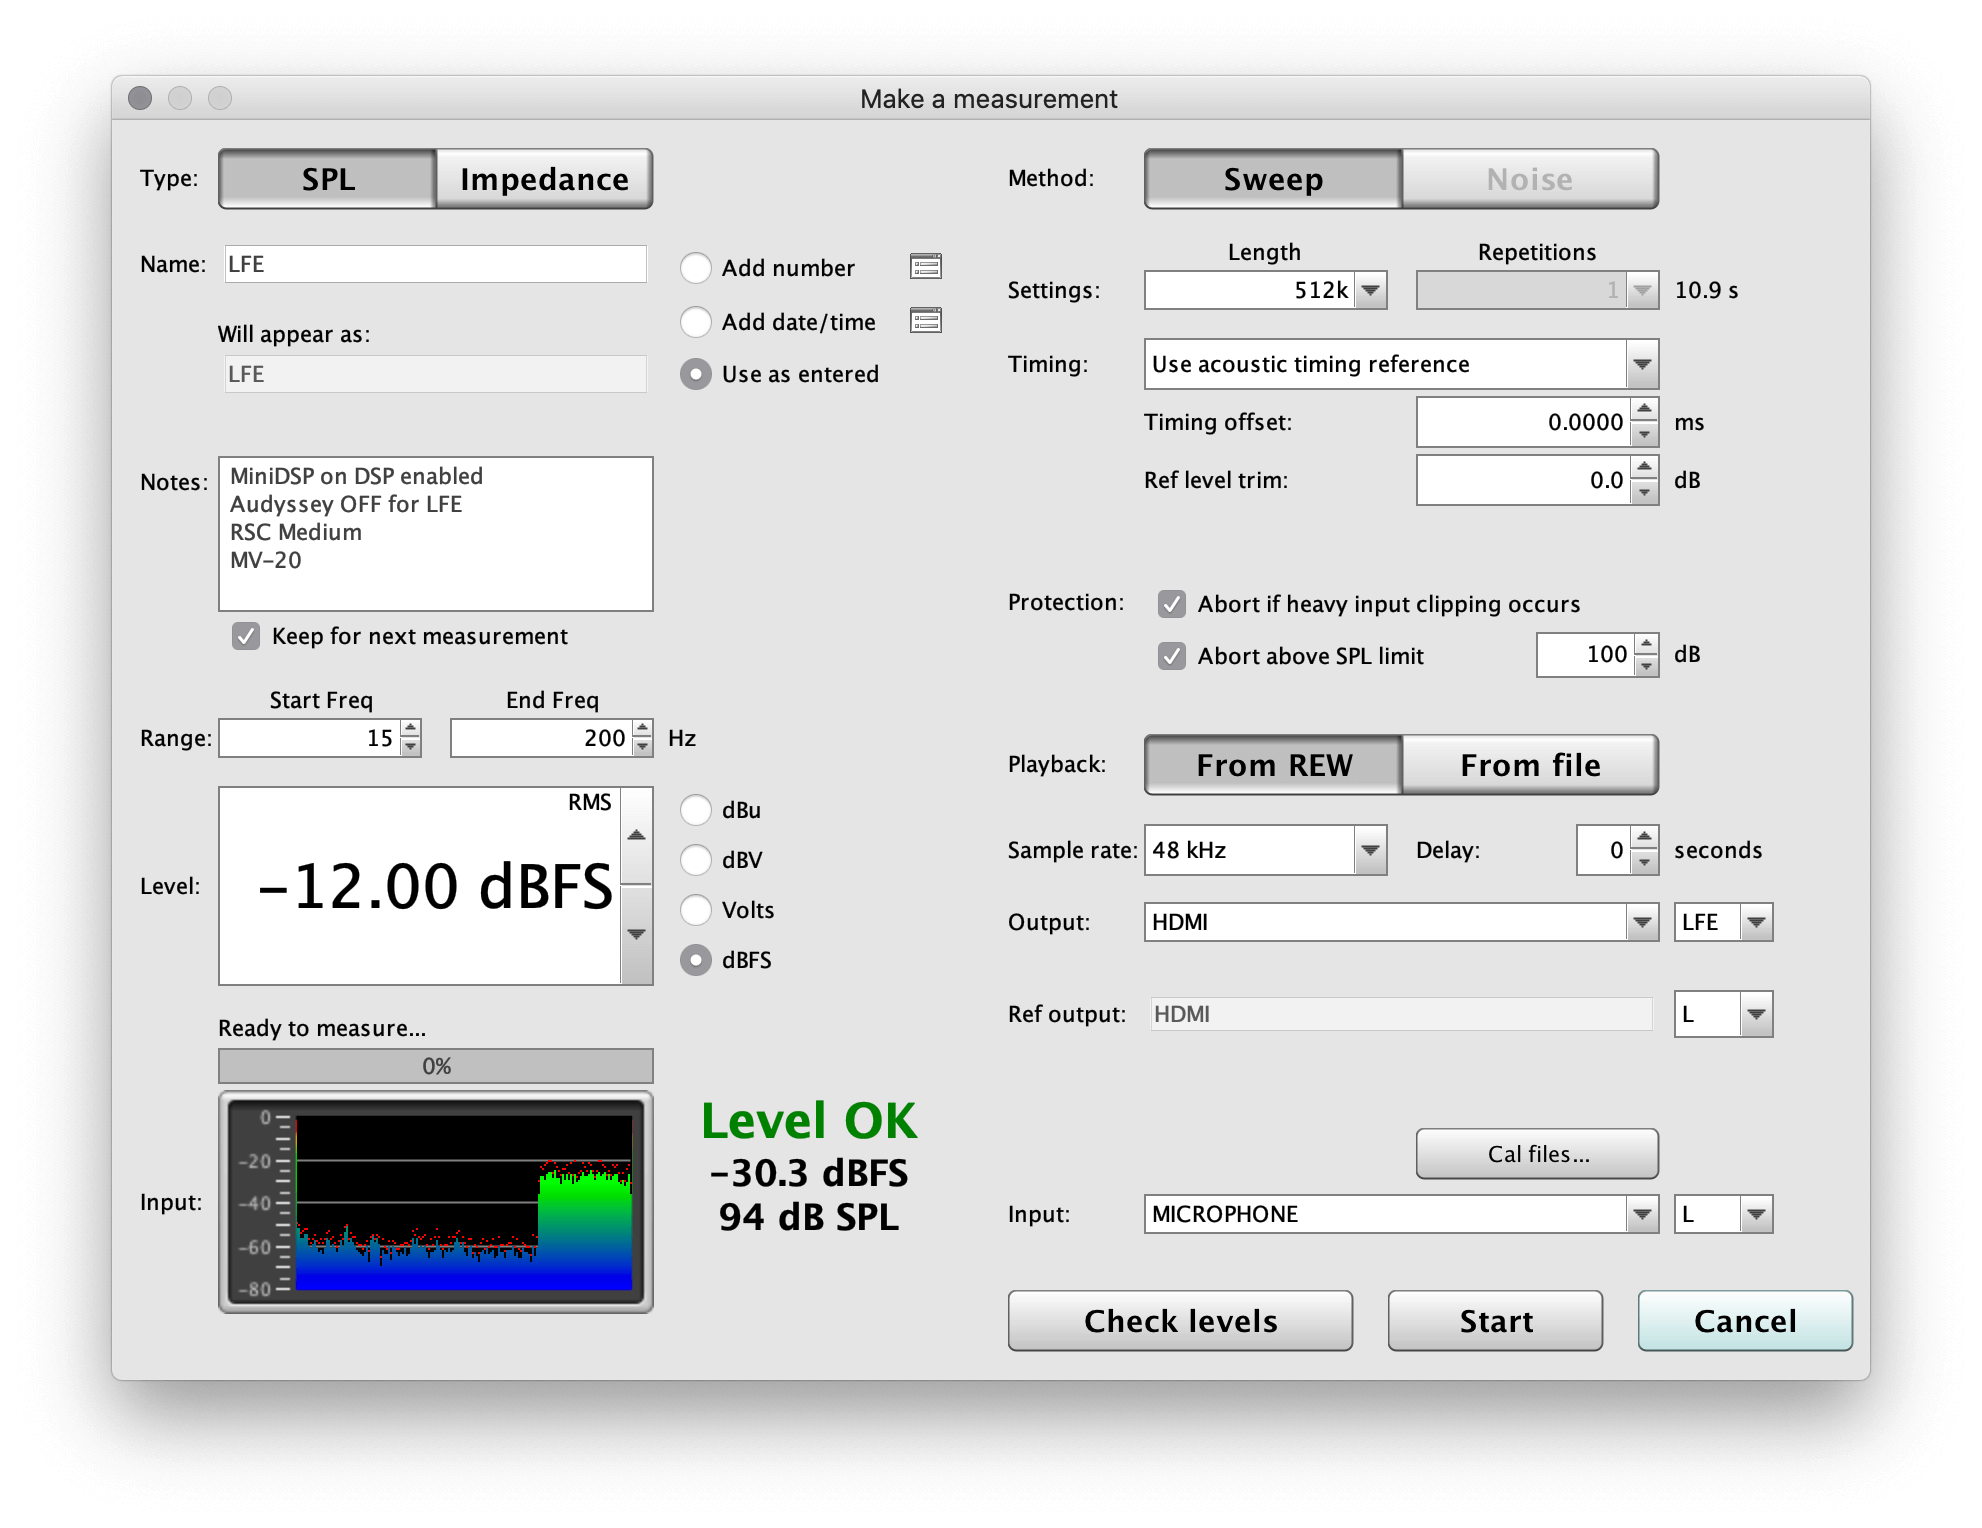Screen dimensions: 1982x1528
Task: Click the Start Freq input field
Action: (310, 738)
